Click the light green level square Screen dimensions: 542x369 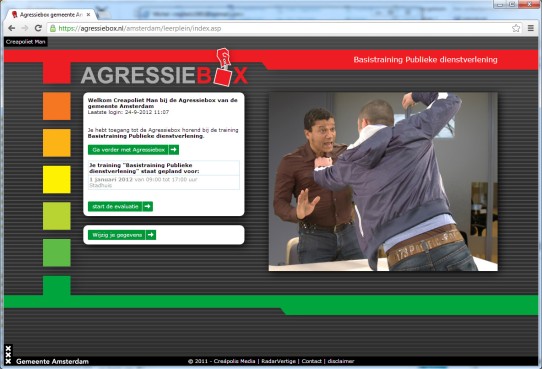[57, 216]
